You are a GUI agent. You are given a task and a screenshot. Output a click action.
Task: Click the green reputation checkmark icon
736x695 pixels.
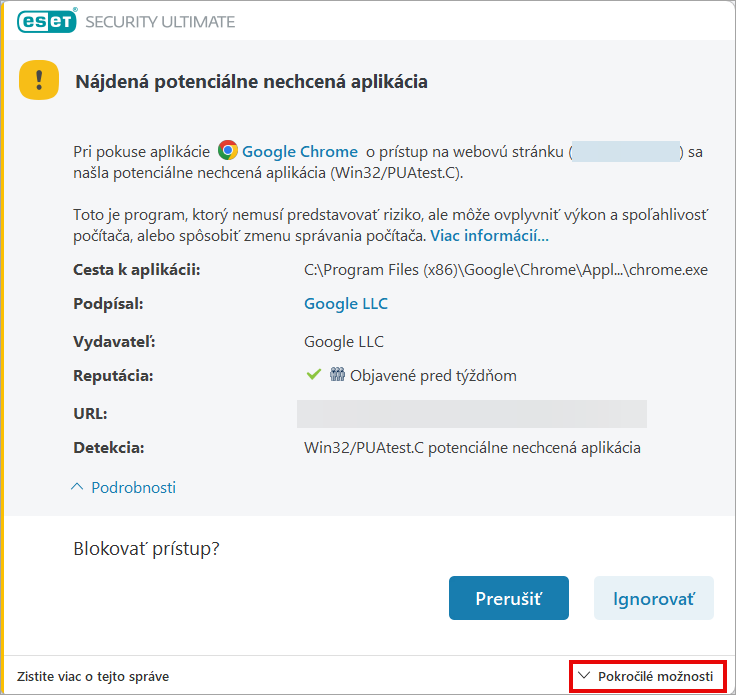313,375
